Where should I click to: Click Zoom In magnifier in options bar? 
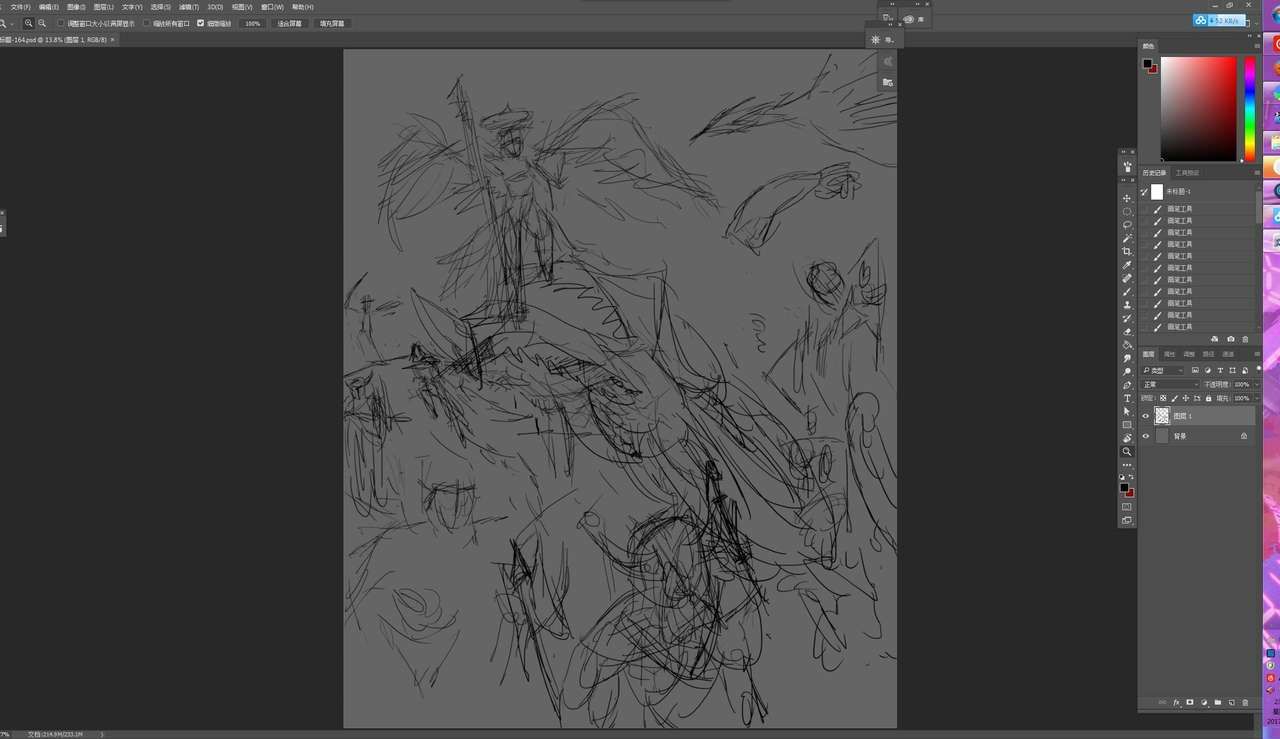[28, 23]
